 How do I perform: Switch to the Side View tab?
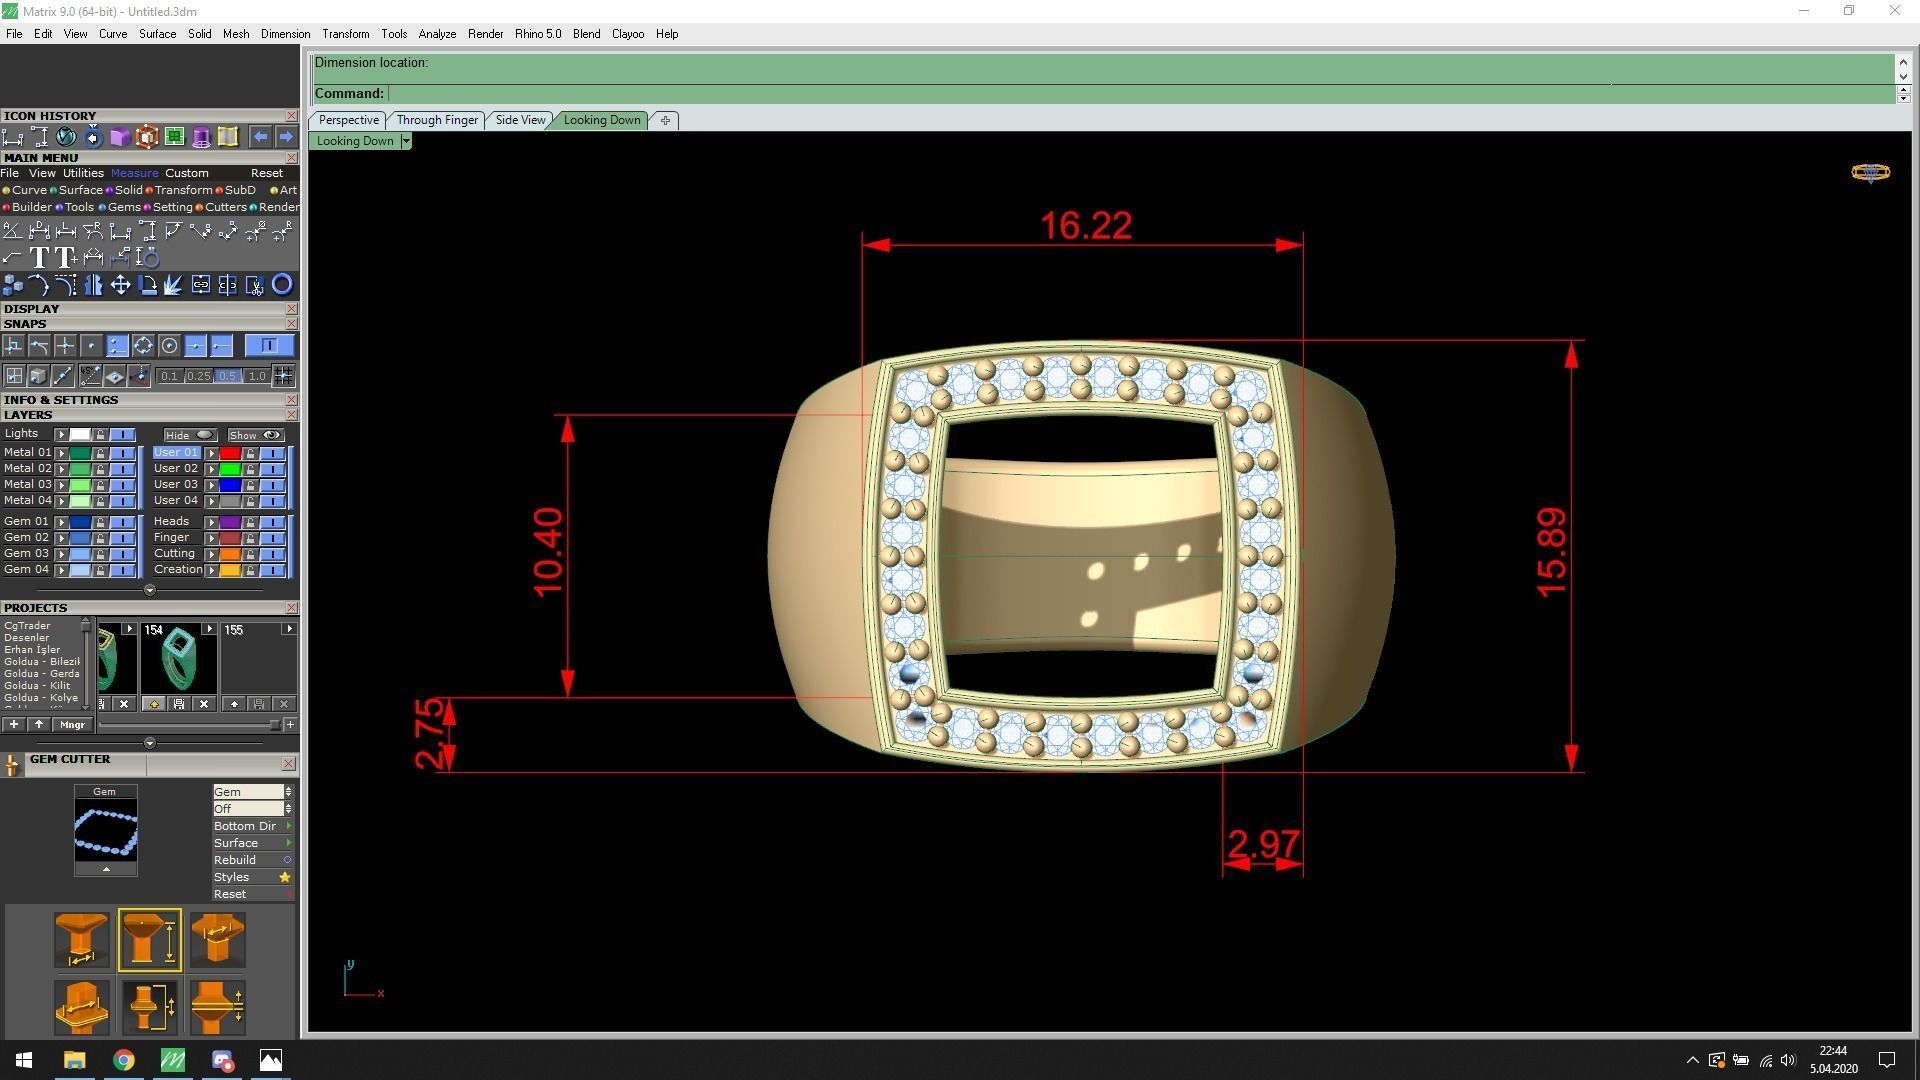point(520,120)
